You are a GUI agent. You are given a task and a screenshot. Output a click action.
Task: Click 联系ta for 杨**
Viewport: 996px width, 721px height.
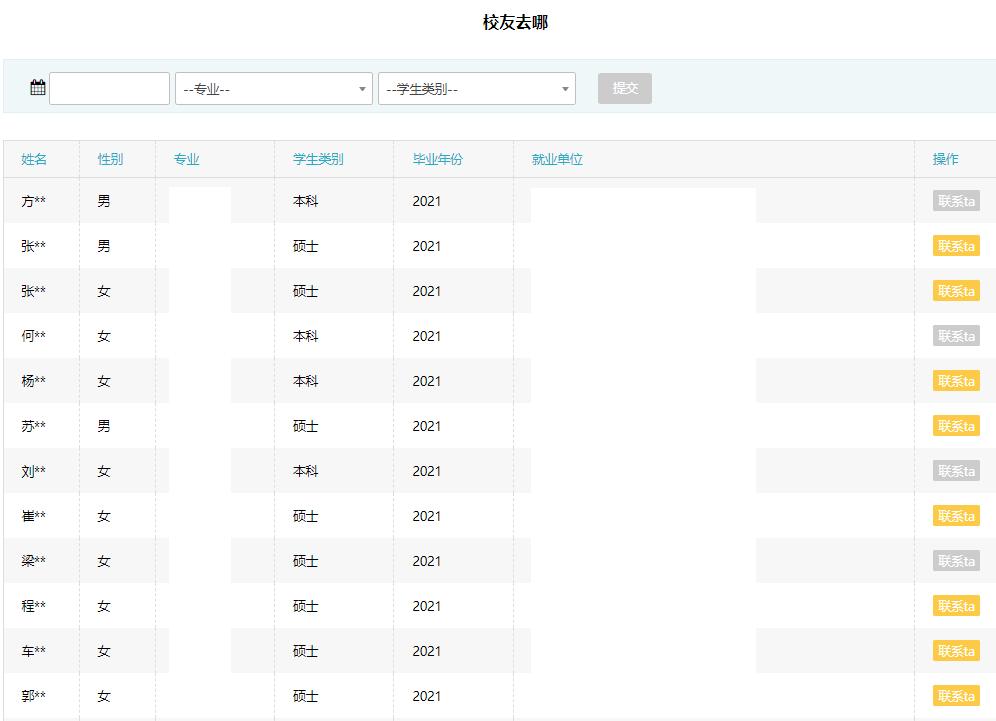(955, 381)
